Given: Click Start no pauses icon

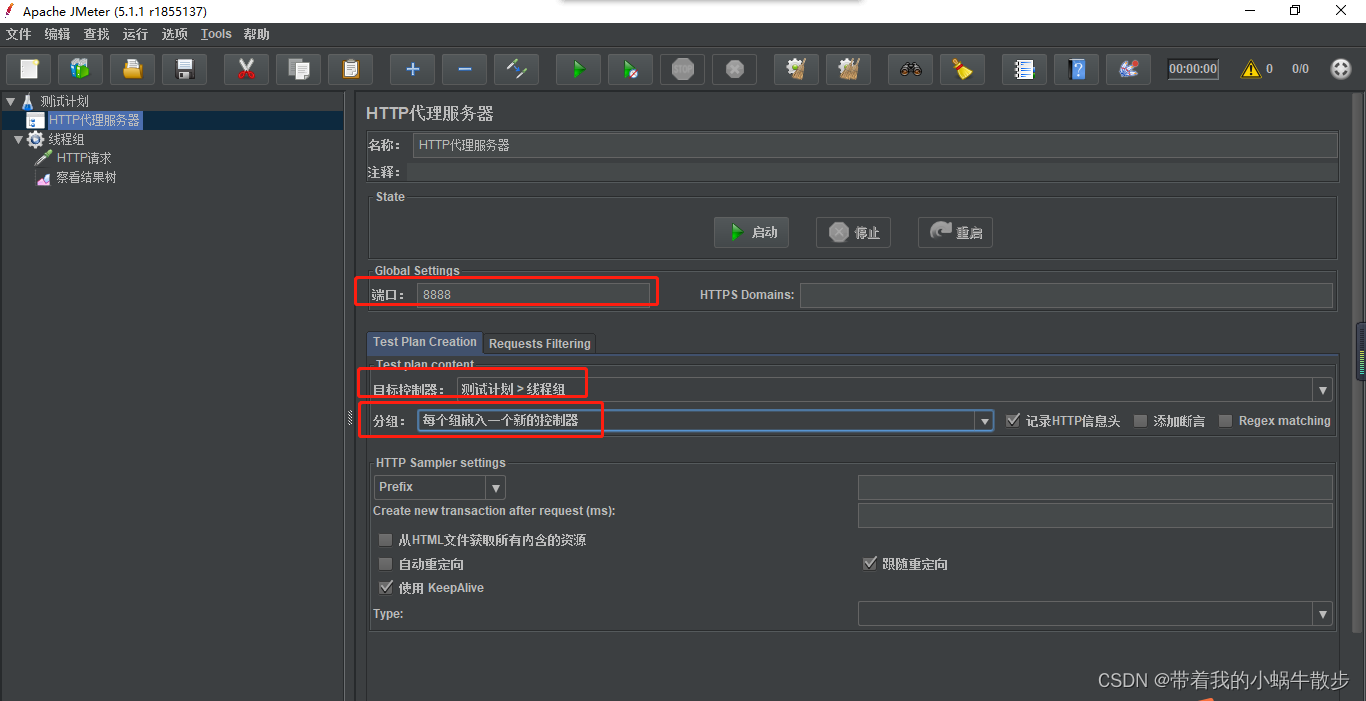Looking at the screenshot, I should [x=630, y=69].
